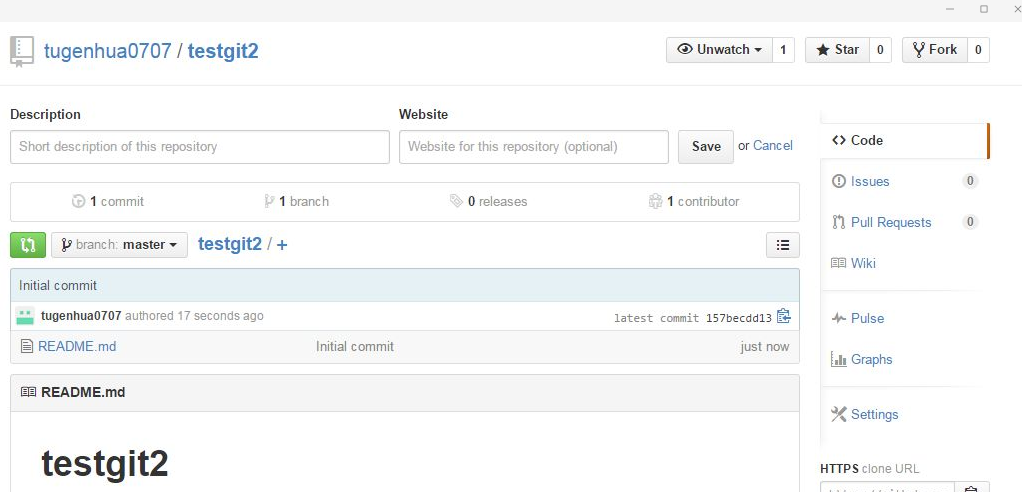Click the file list view icon button

pyautogui.click(x=783, y=245)
